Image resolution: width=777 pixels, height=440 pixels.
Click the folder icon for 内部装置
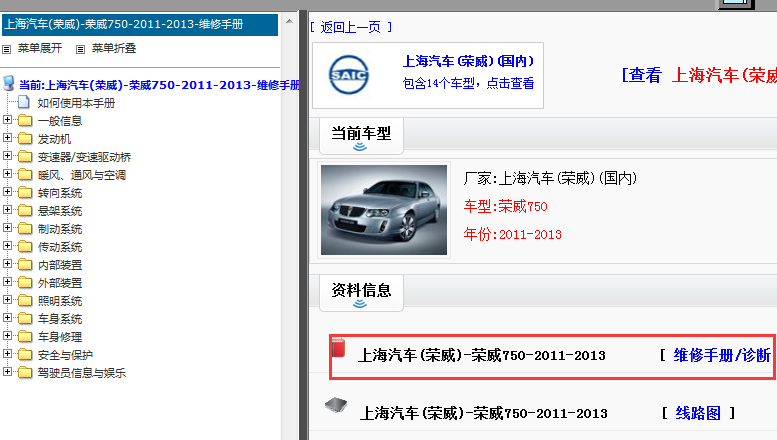(x=25, y=265)
